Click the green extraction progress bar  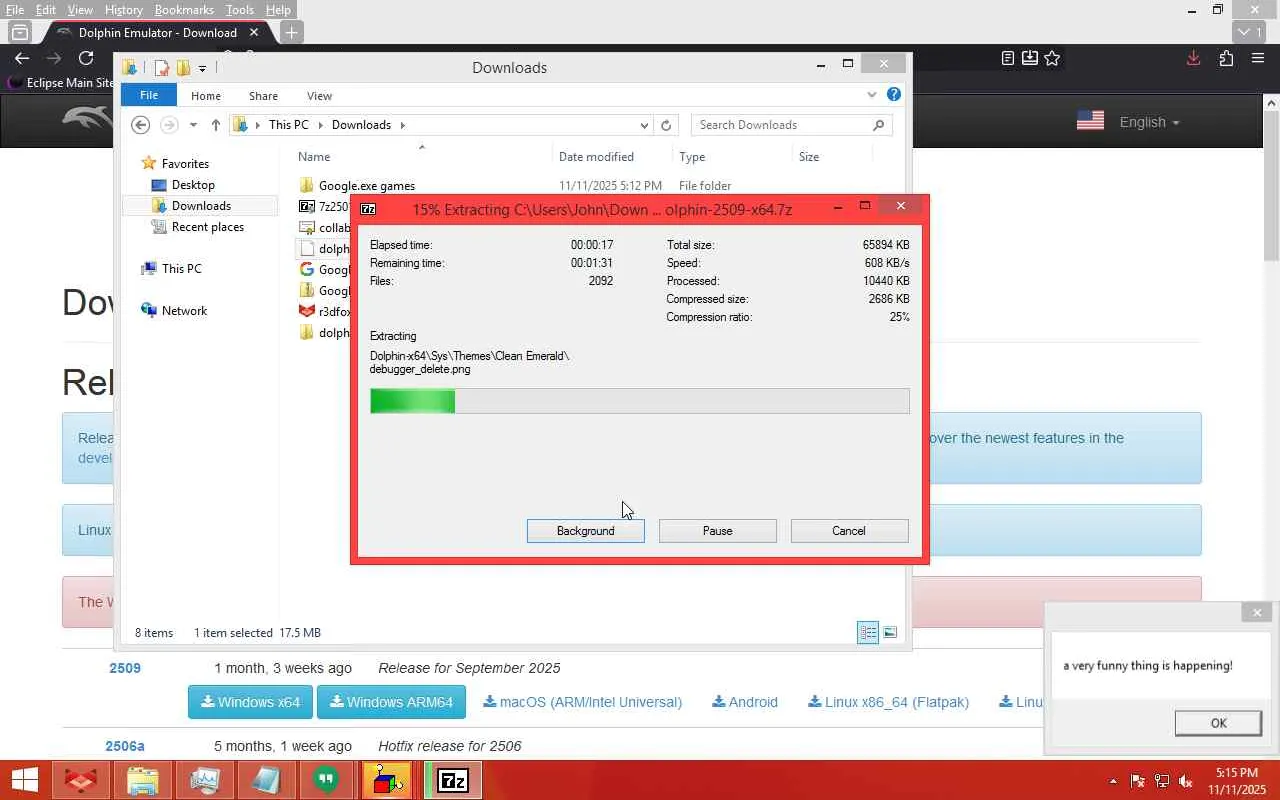pos(639,401)
